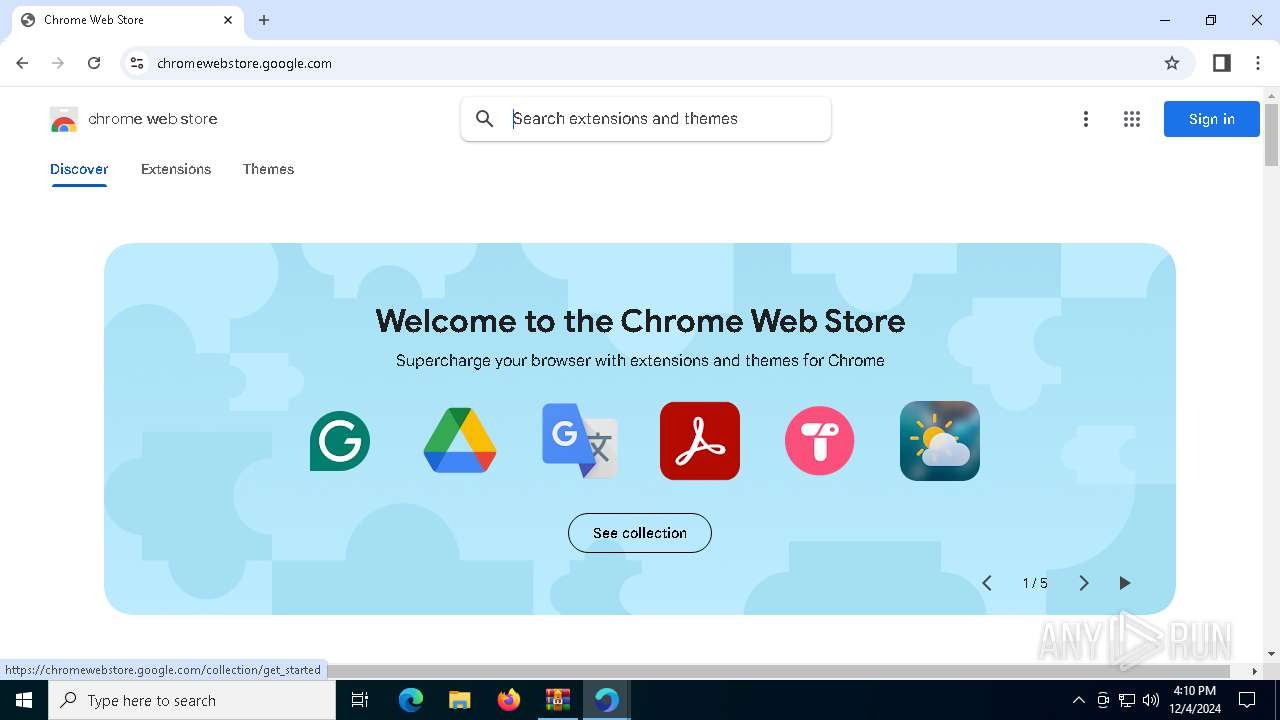Click the weather extension icon

(x=940, y=441)
